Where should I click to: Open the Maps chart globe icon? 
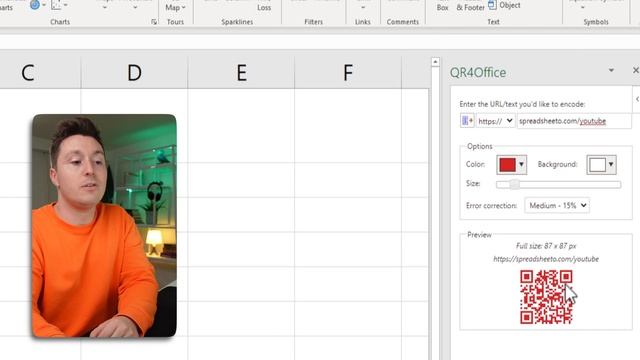(x=35, y=4)
